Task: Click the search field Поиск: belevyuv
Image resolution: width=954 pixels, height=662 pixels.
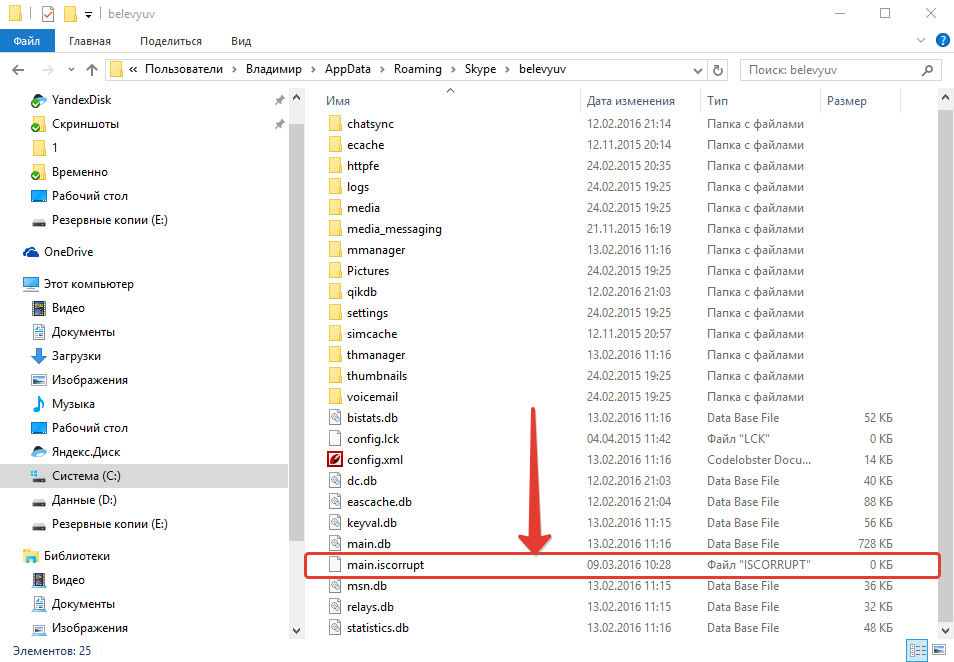Action: coord(832,70)
